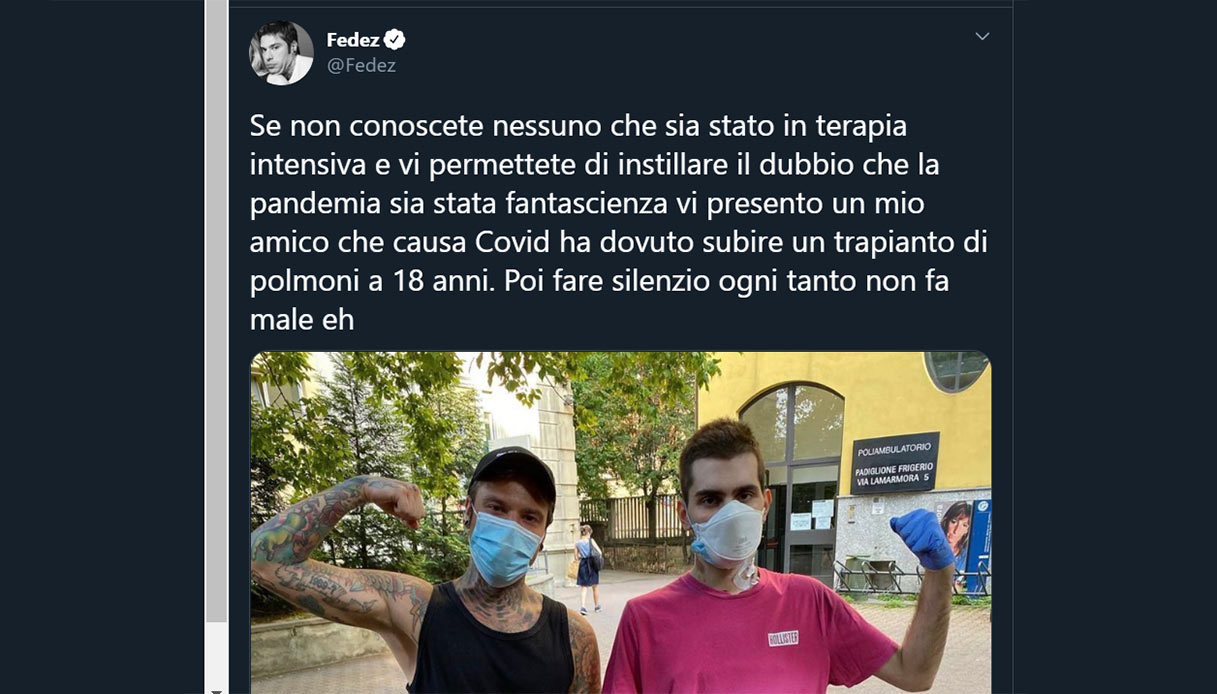Visit the @Fedez handle link
Viewport: 1217px width, 694px height.
tap(361, 66)
